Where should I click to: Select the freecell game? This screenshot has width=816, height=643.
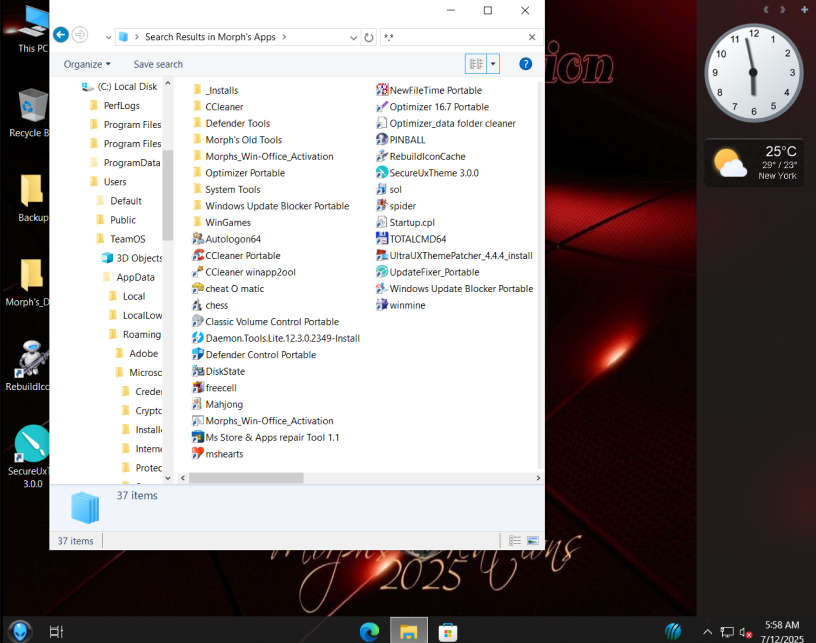click(x=214, y=388)
